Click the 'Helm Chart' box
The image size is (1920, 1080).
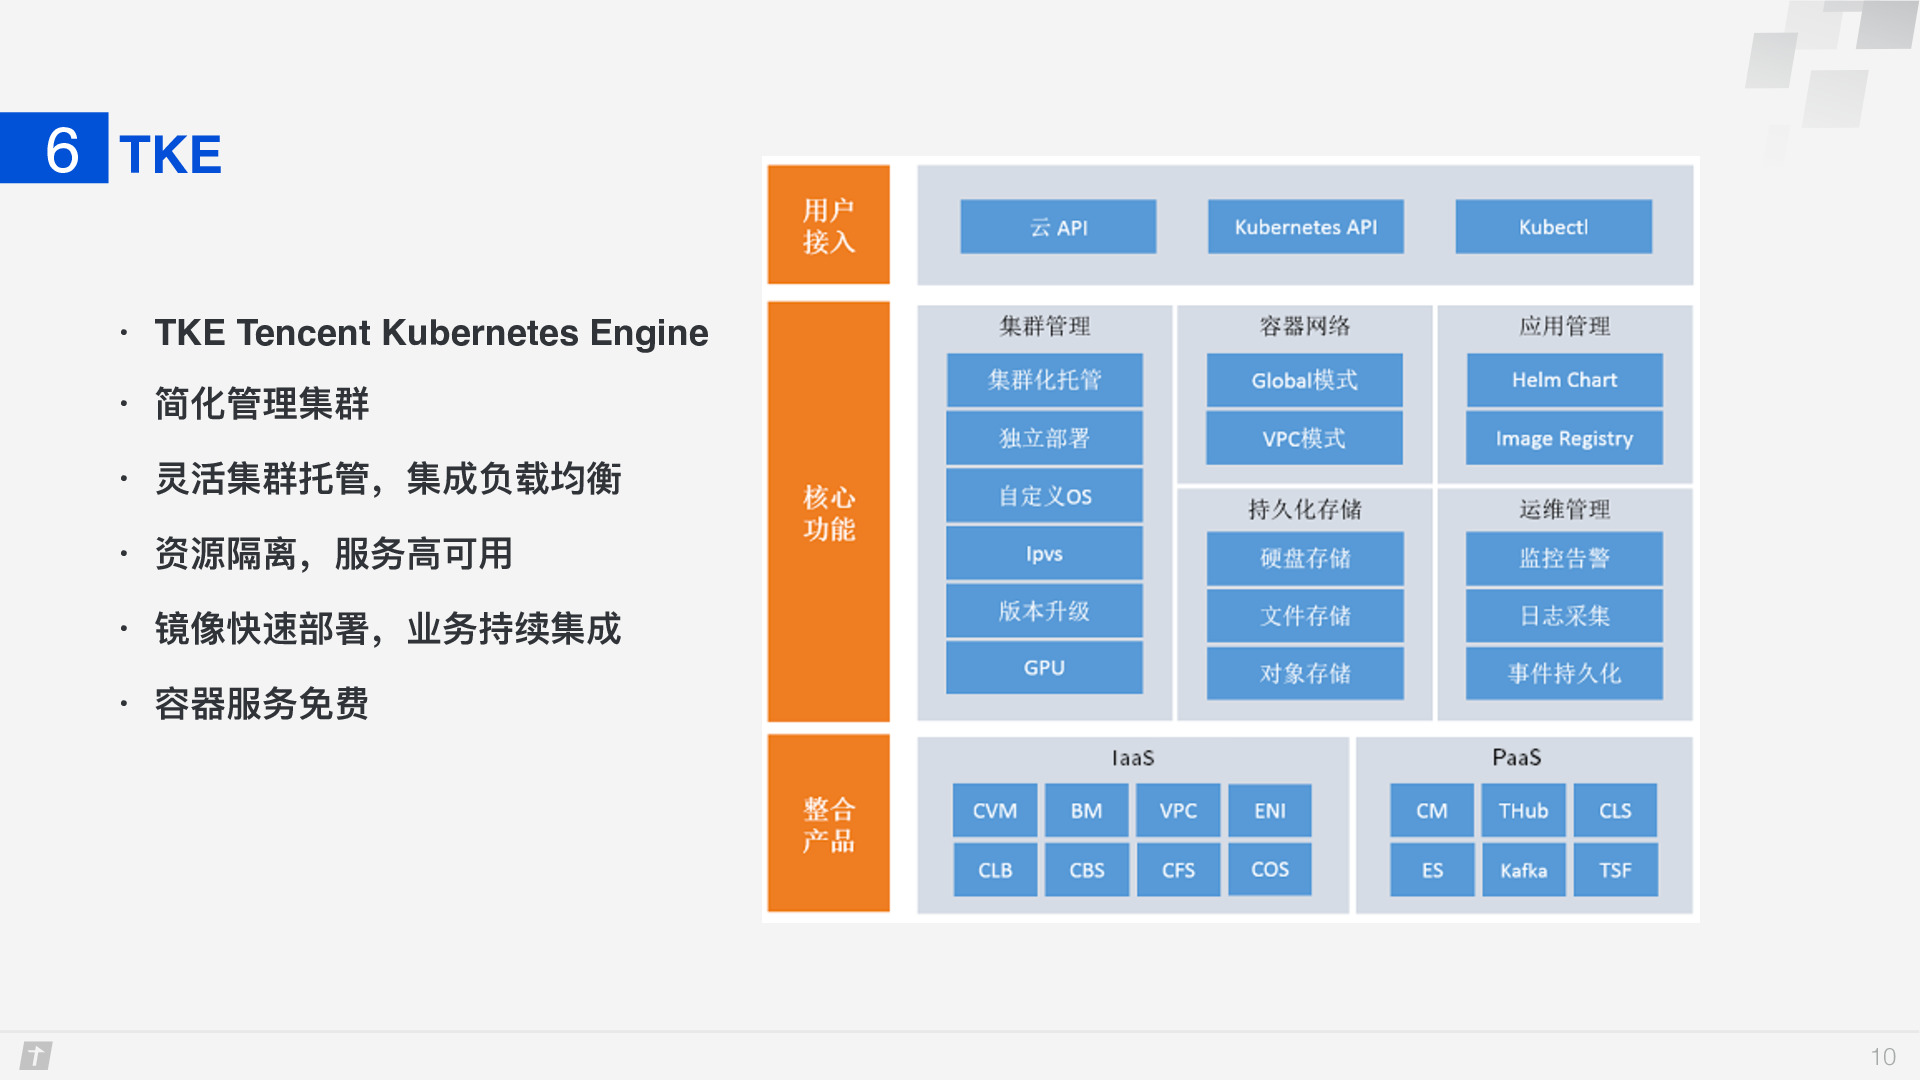pyautogui.click(x=1564, y=380)
